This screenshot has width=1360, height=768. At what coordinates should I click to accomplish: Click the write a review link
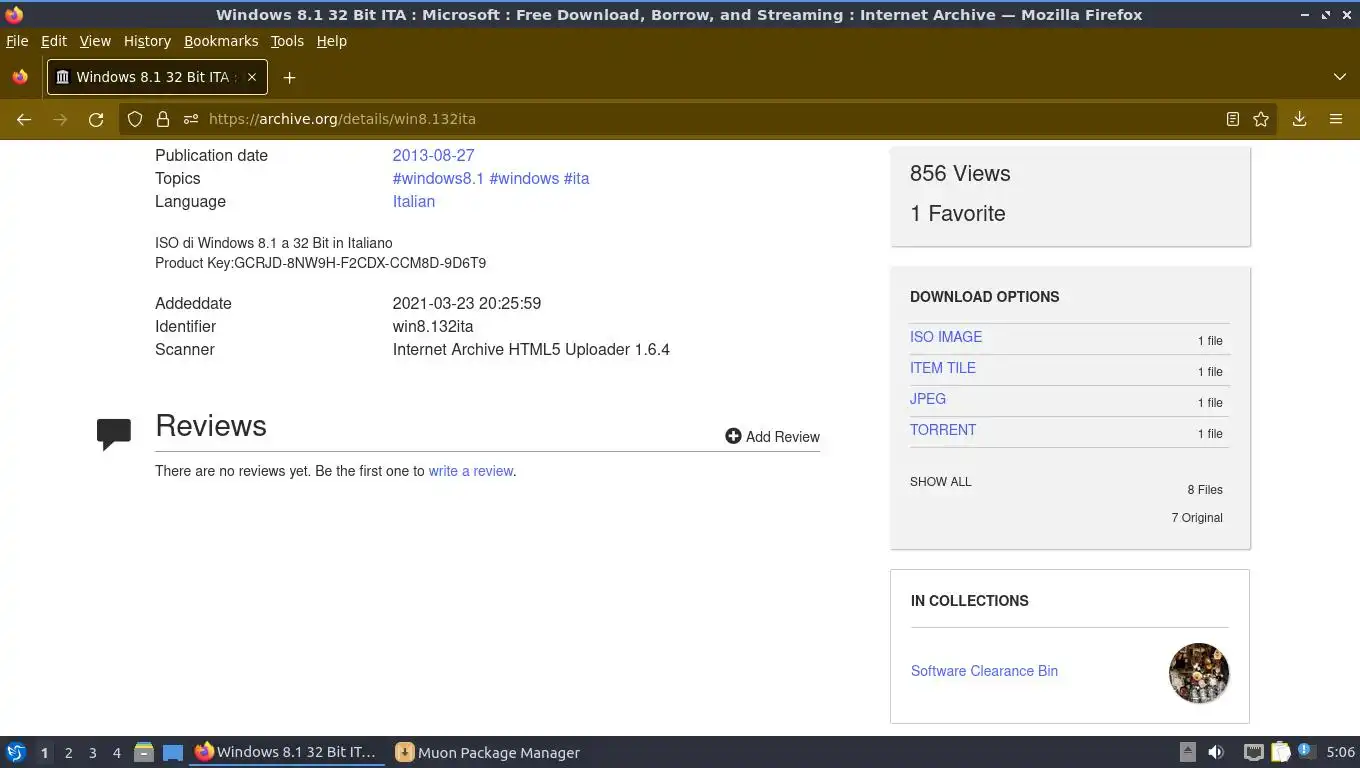(x=471, y=471)
